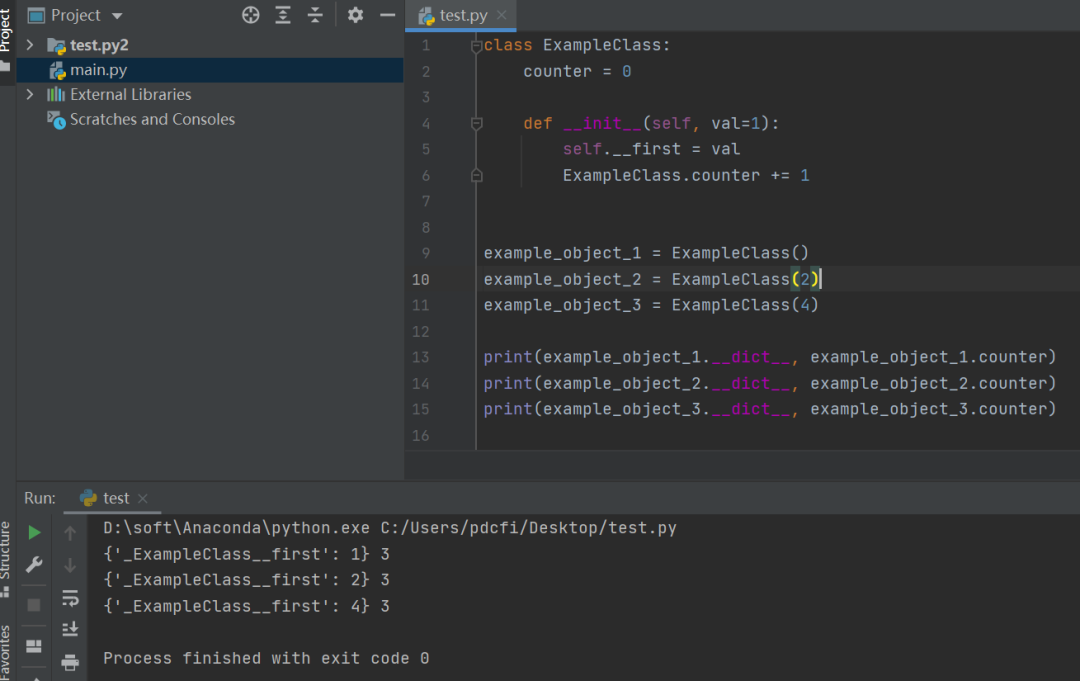Expand the External Libraries node
This screenshot has height=681, width=1080.
coord(29,94)
